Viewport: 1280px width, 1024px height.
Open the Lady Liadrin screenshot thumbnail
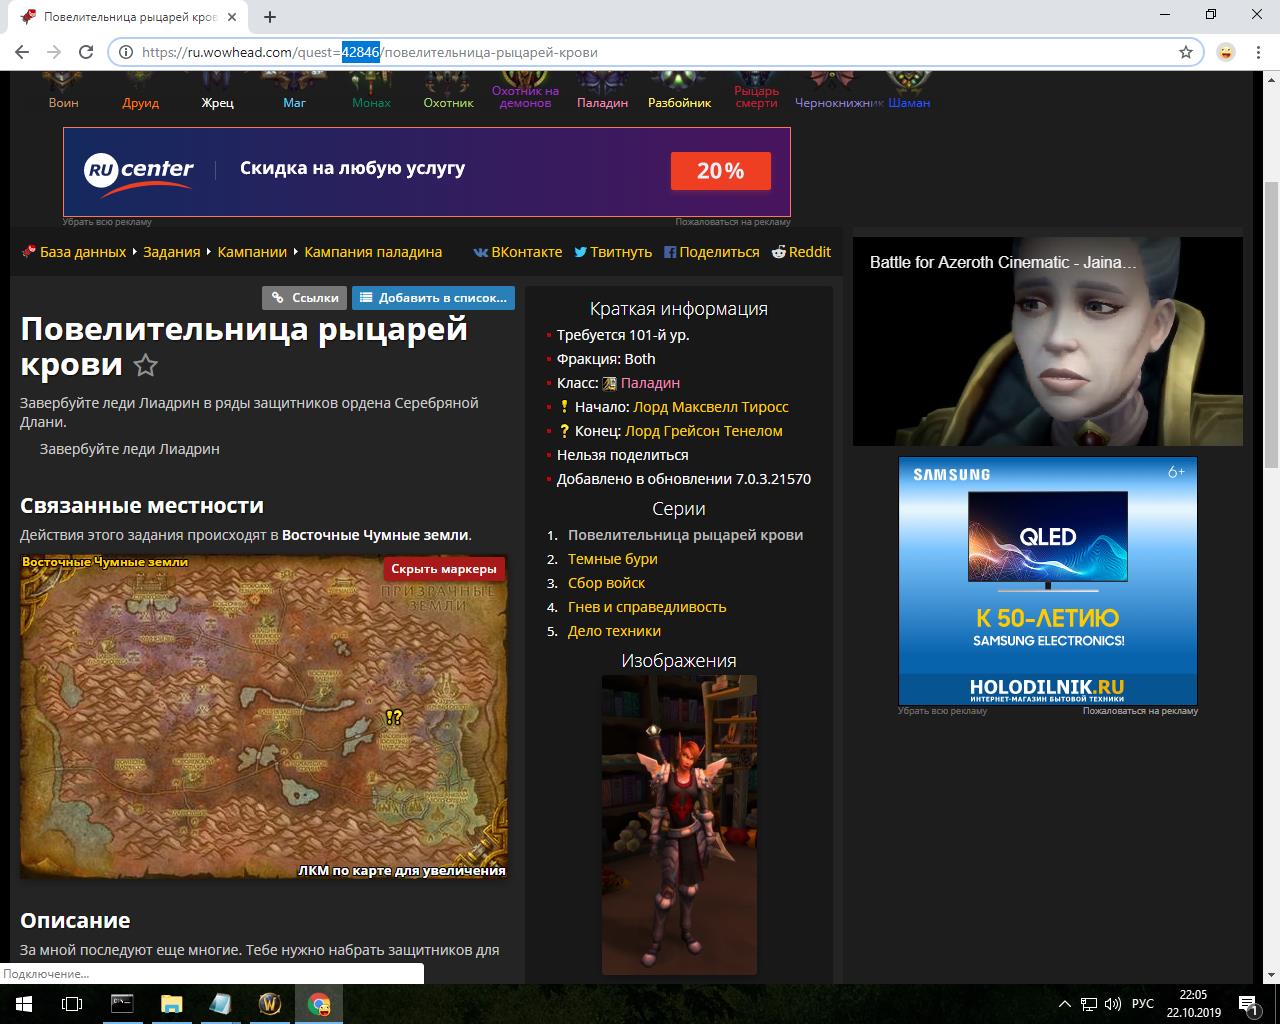coord(679,824)
